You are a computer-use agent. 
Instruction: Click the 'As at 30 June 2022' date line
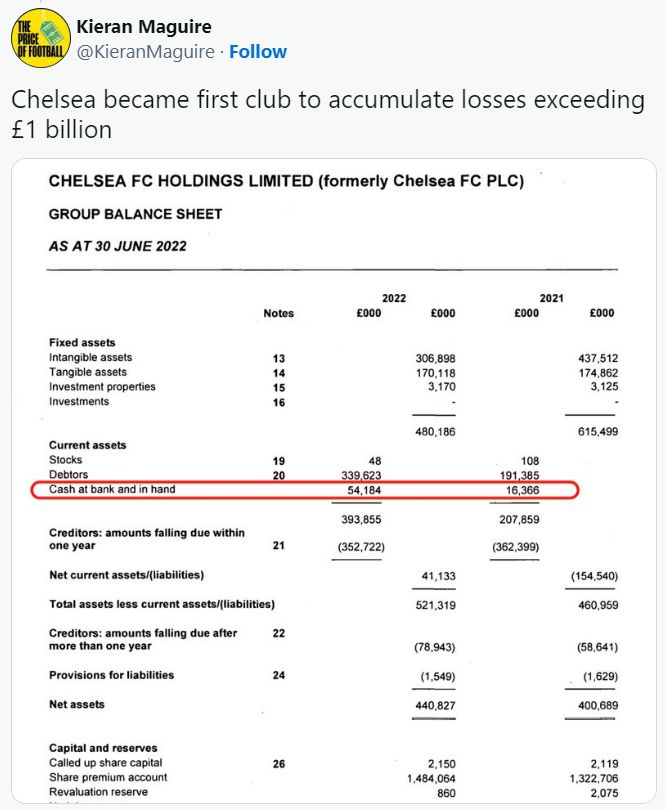(118, 245)
